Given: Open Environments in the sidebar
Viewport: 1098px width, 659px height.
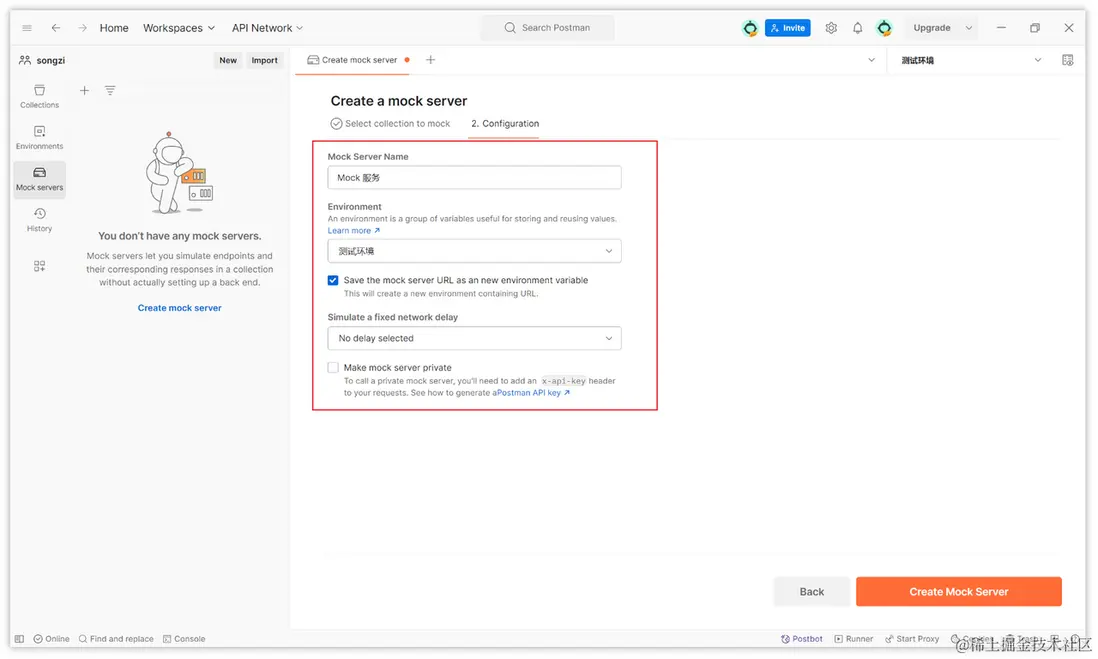Looking at the screenshot, I should [x=39, y=138].
